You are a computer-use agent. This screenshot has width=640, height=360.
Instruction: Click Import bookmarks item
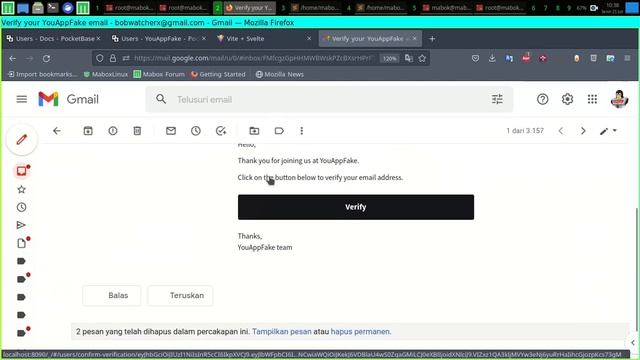(x=42, y=74)
